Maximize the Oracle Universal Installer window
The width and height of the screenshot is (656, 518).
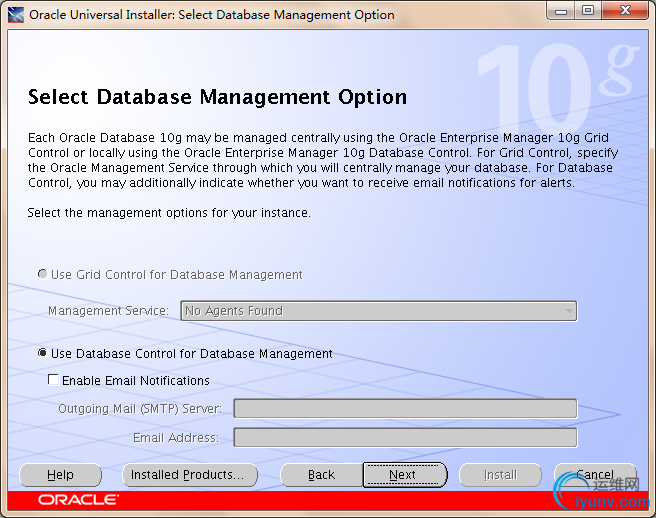tap(588, 11)
